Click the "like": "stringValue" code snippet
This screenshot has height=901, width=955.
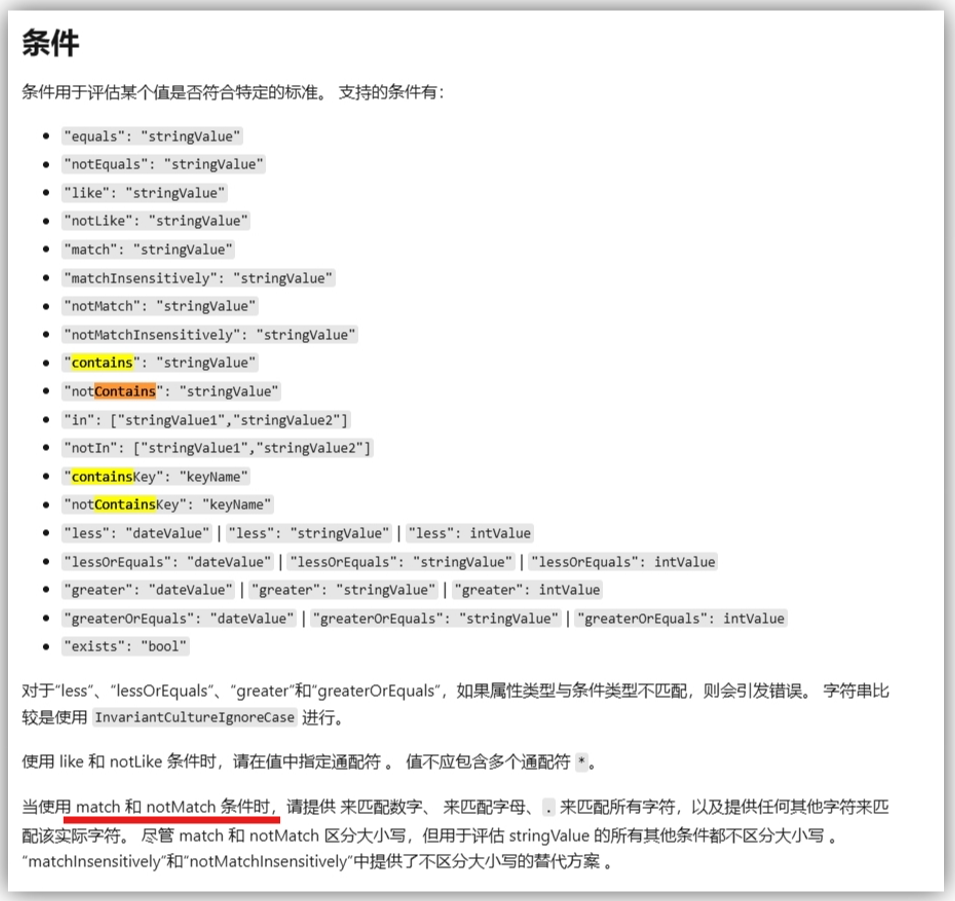click(x=145, y=192)
